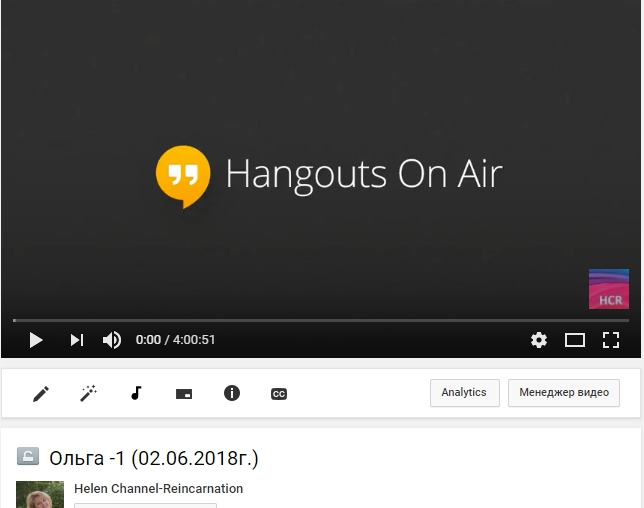Click the Helen Channel-Reincarnation channel name
The image size is (644, 508).
pyautogui.click(x=158, y=489)
